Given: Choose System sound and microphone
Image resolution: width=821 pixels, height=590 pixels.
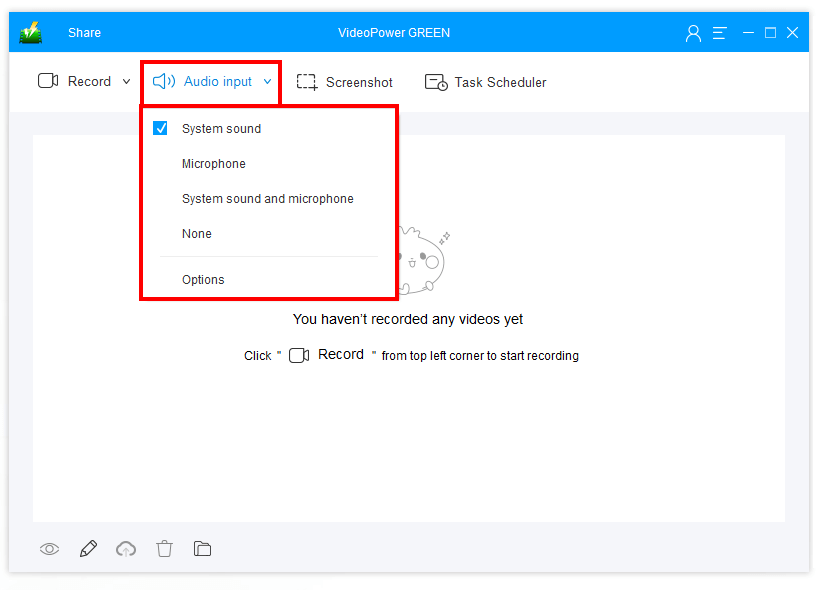Looking at the screenshot, I should [x=268, y=199].
